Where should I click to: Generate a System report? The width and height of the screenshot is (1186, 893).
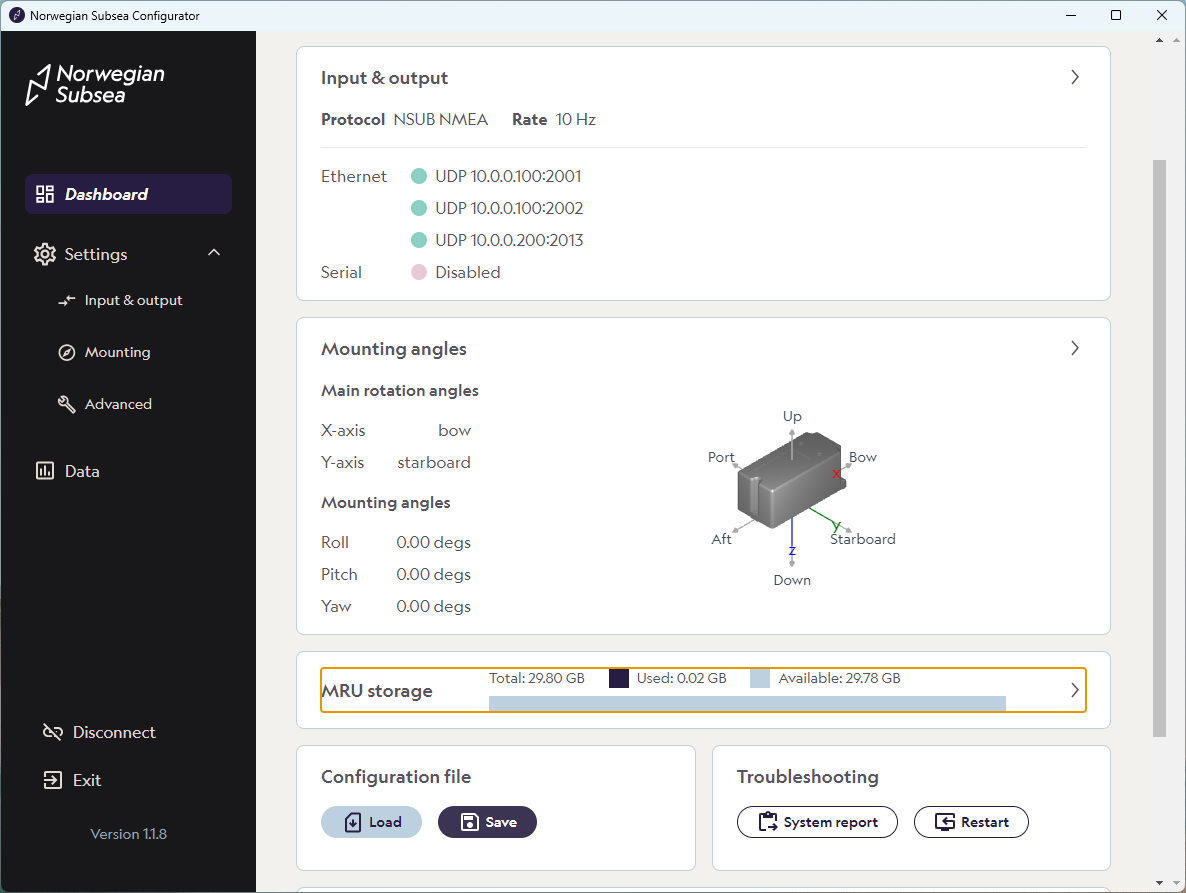click(x=818, y=822)
